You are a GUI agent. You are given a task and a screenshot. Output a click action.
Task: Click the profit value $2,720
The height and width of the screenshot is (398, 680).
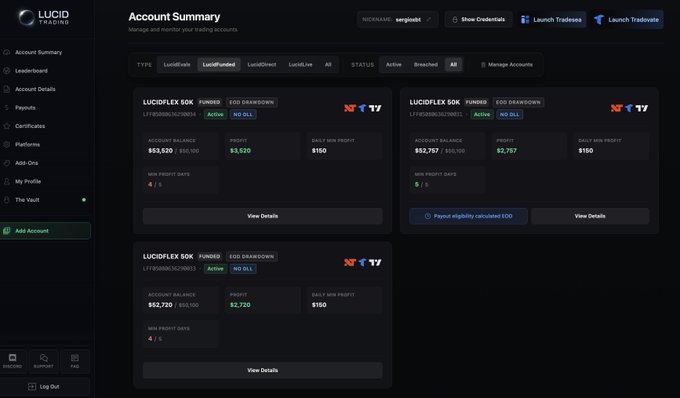[240, 305]
